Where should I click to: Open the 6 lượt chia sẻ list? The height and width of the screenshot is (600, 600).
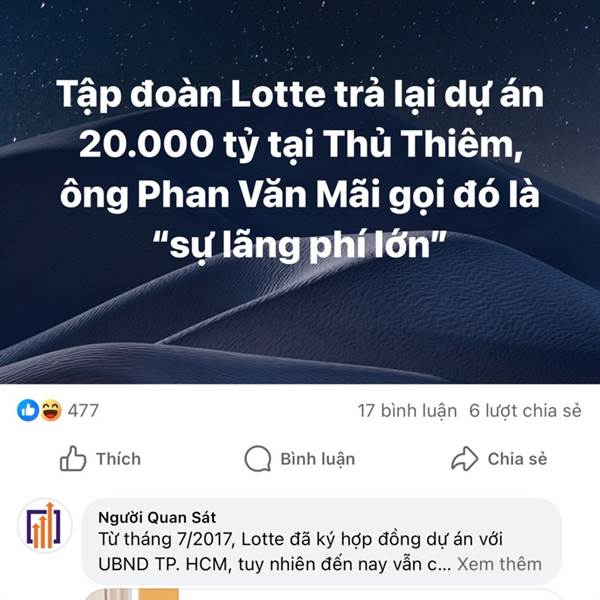(525, 411)
